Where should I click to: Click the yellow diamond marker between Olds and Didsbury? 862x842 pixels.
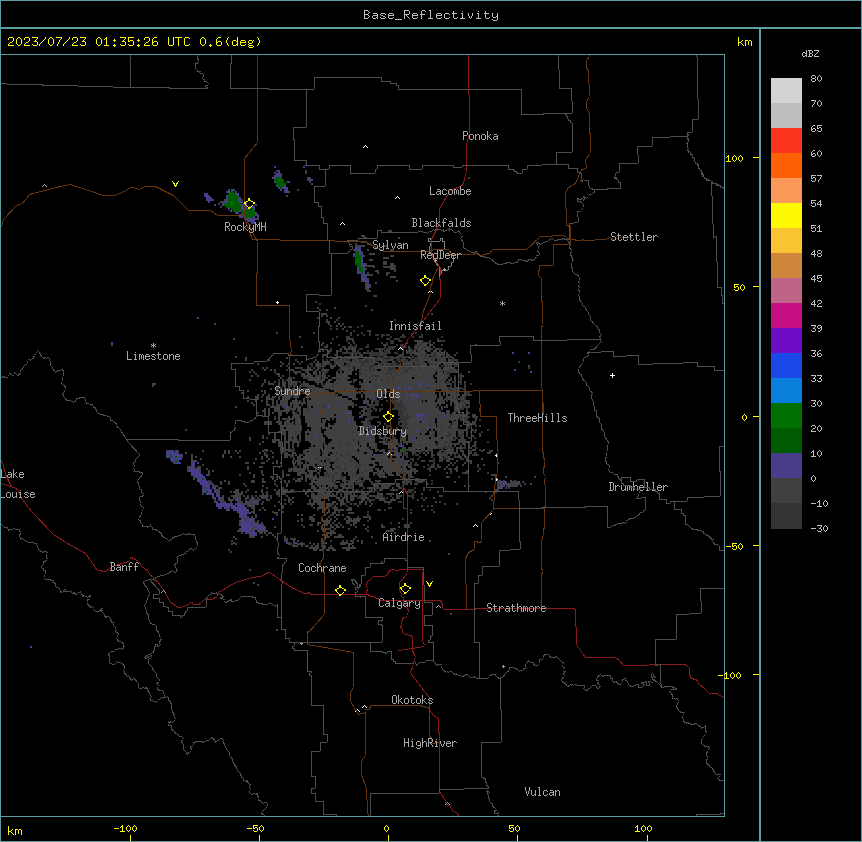(x=388, y=417)
